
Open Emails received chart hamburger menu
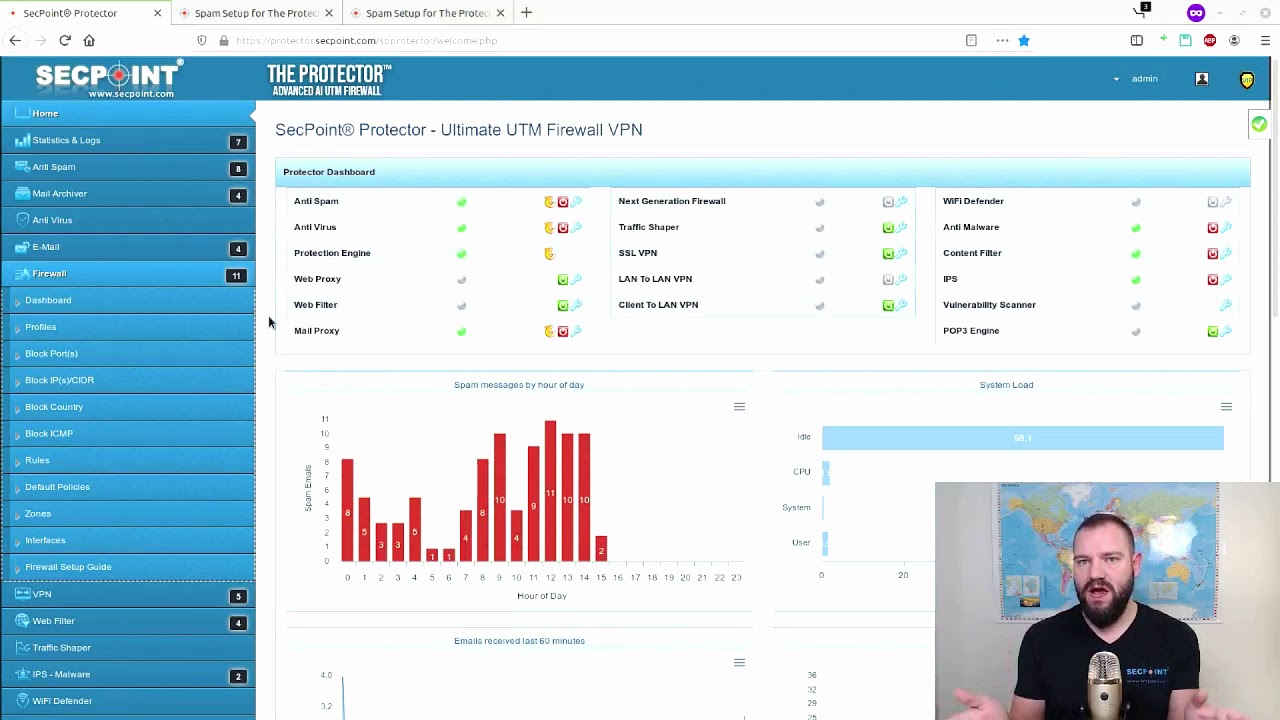tap(739, 663)
